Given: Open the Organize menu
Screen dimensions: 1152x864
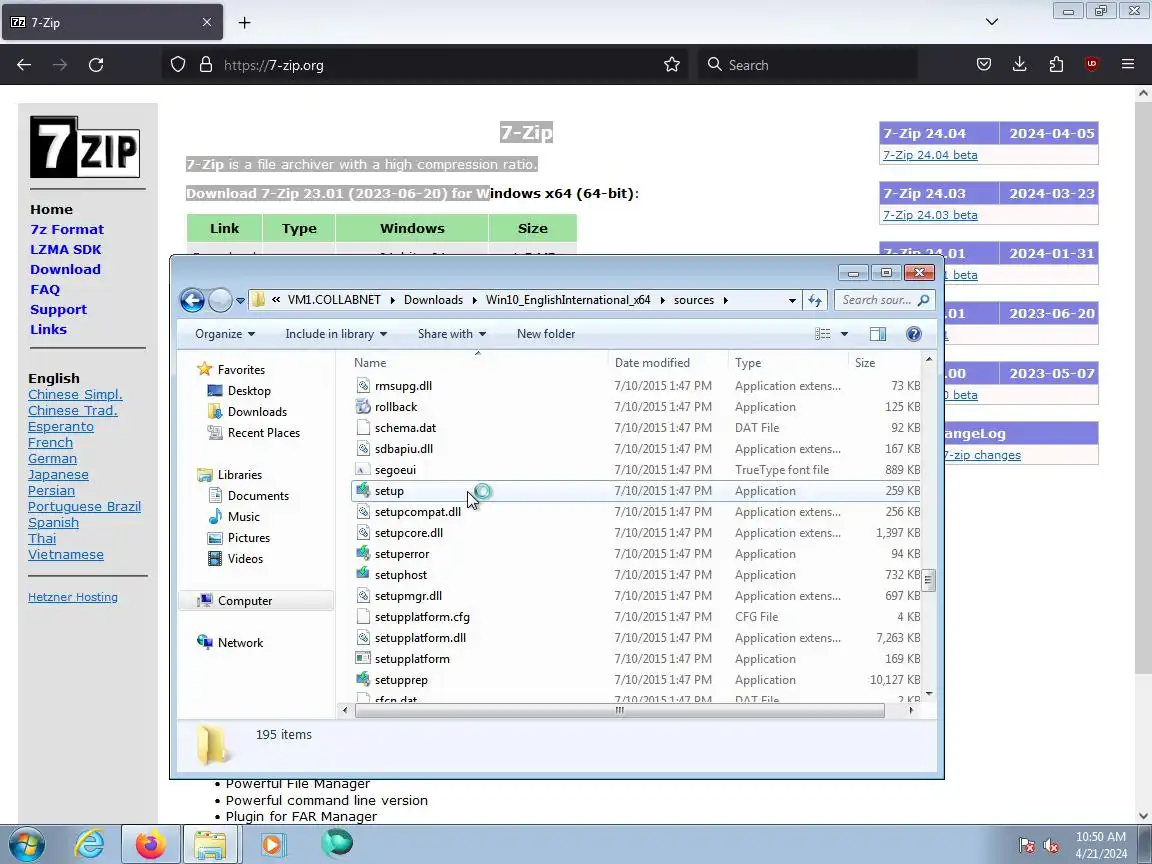Looking at the screenshot, I should click(225, 334).
